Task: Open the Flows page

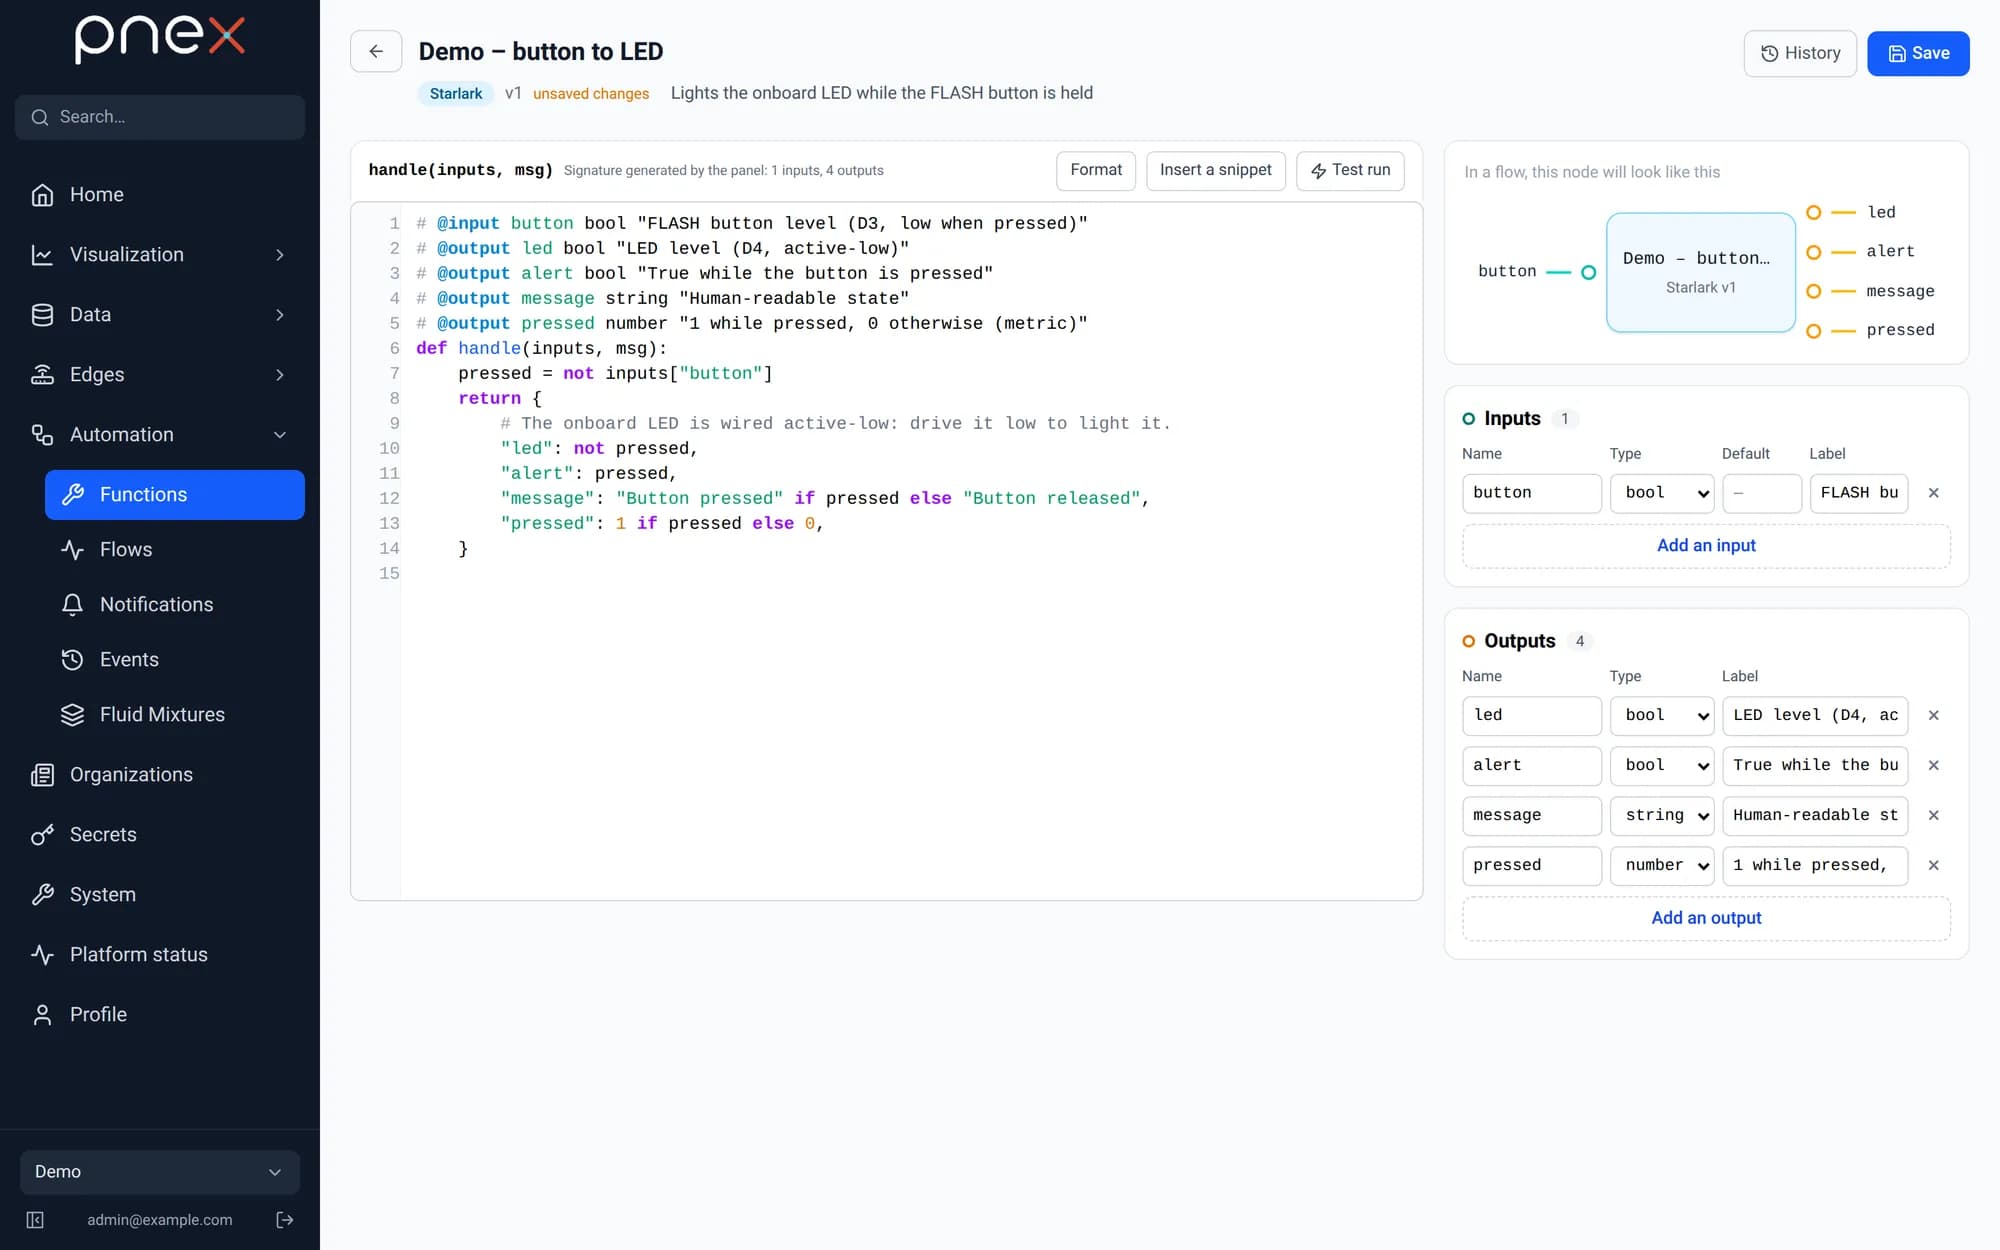Action: (175, 550)
